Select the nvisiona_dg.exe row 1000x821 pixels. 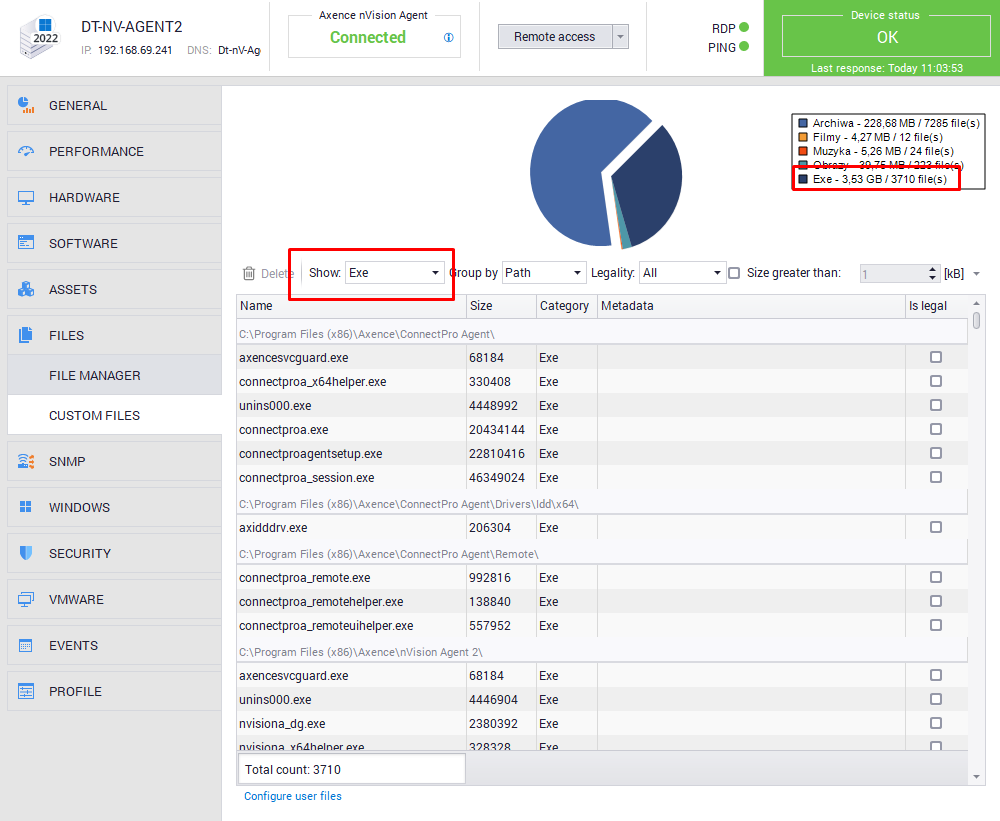pos(602,723)
